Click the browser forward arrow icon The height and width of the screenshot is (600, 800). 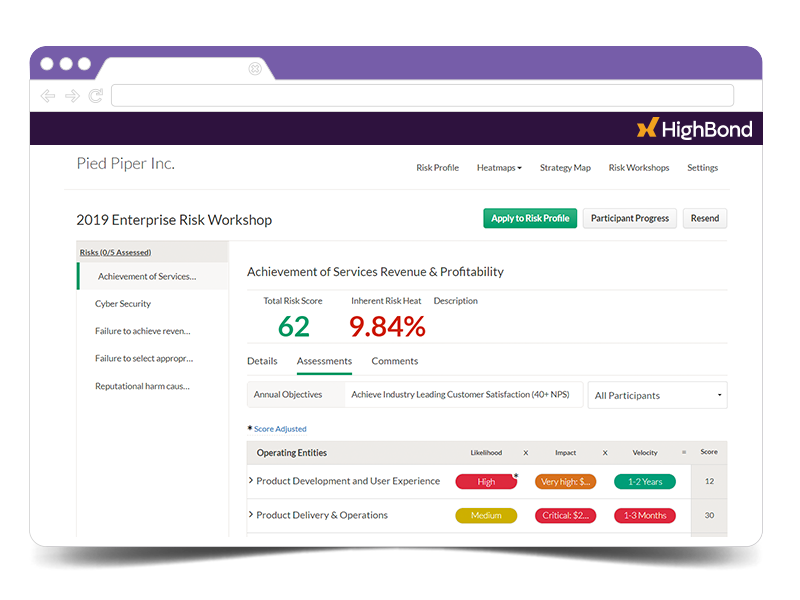(x=72, y=96)
